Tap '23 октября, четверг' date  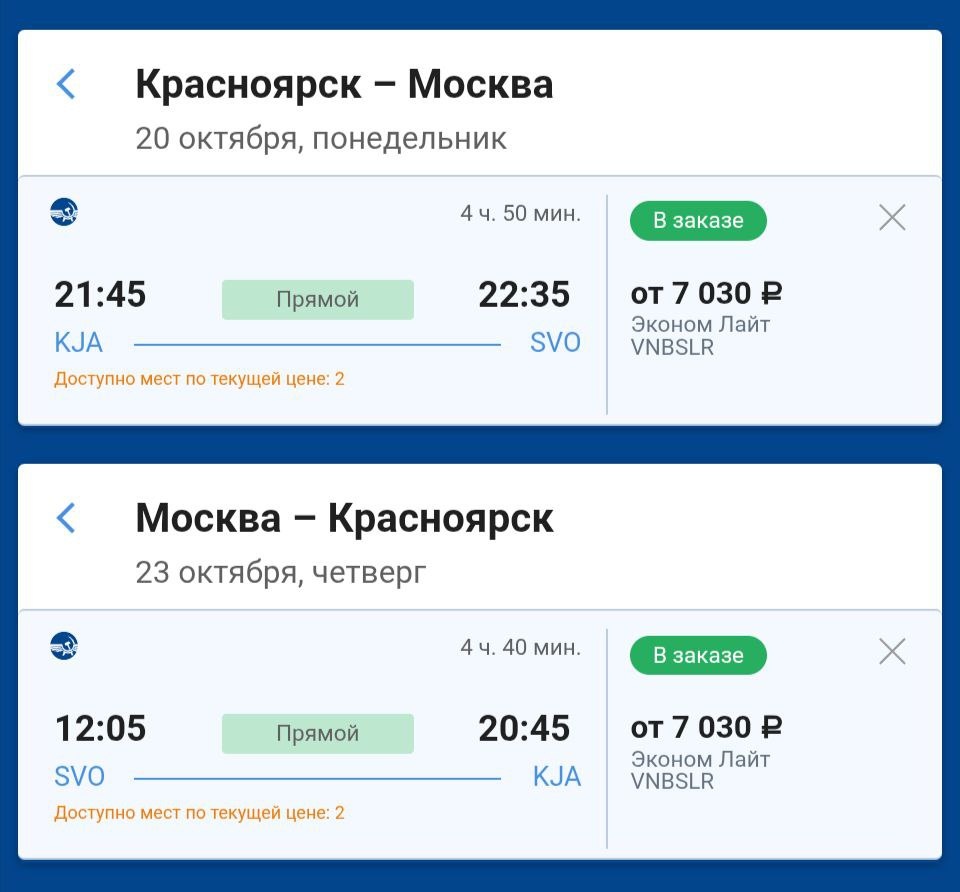281,573
